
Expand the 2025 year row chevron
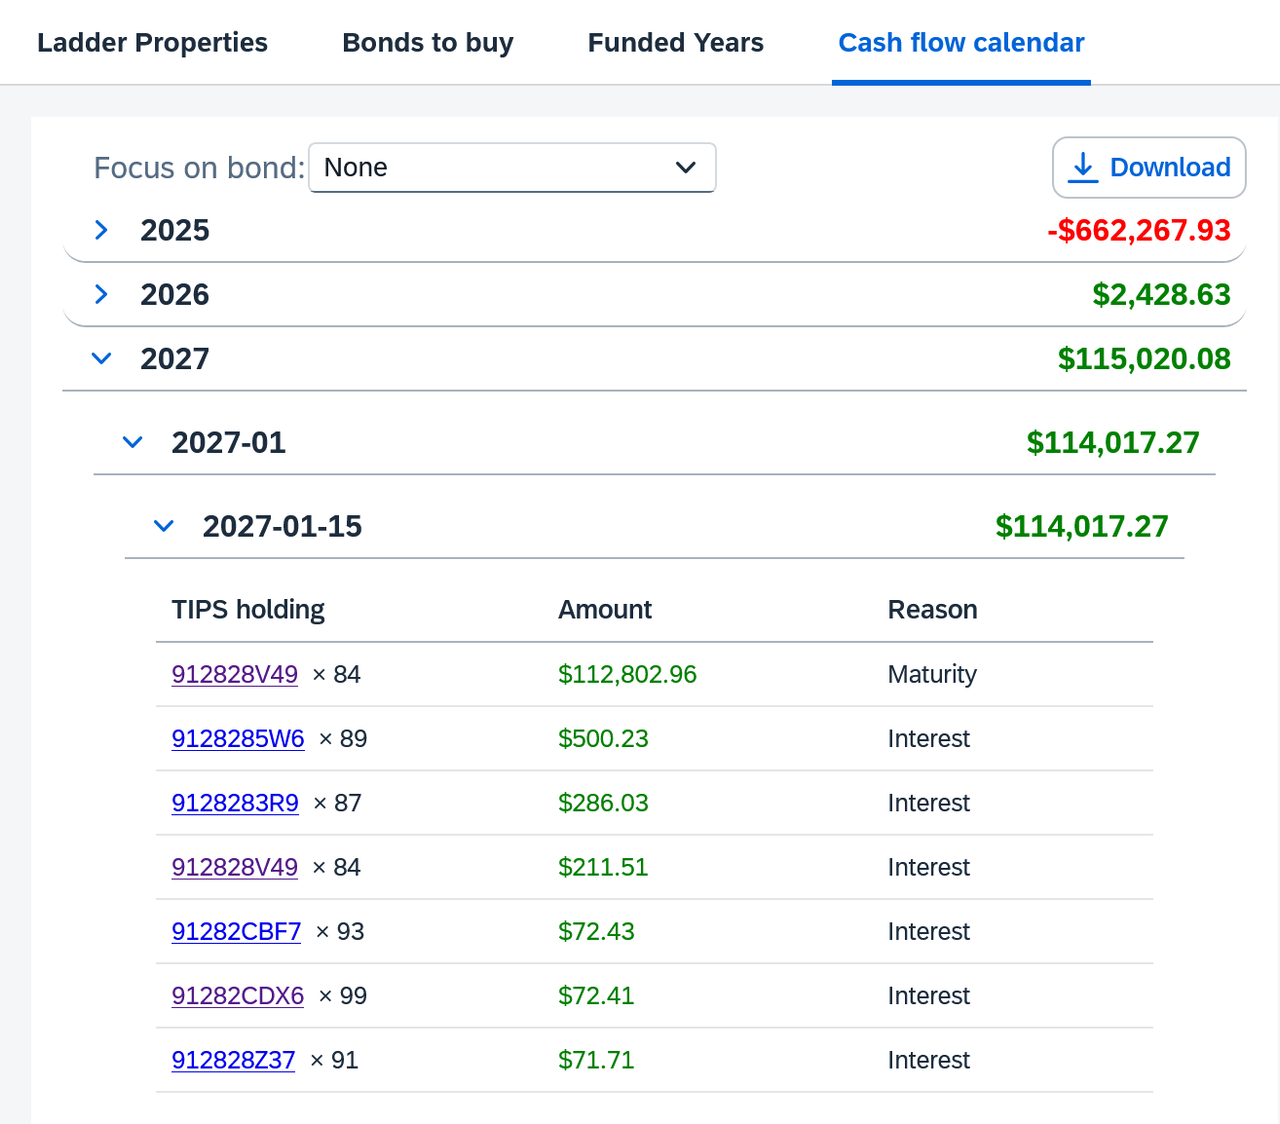tap(101, 230)
